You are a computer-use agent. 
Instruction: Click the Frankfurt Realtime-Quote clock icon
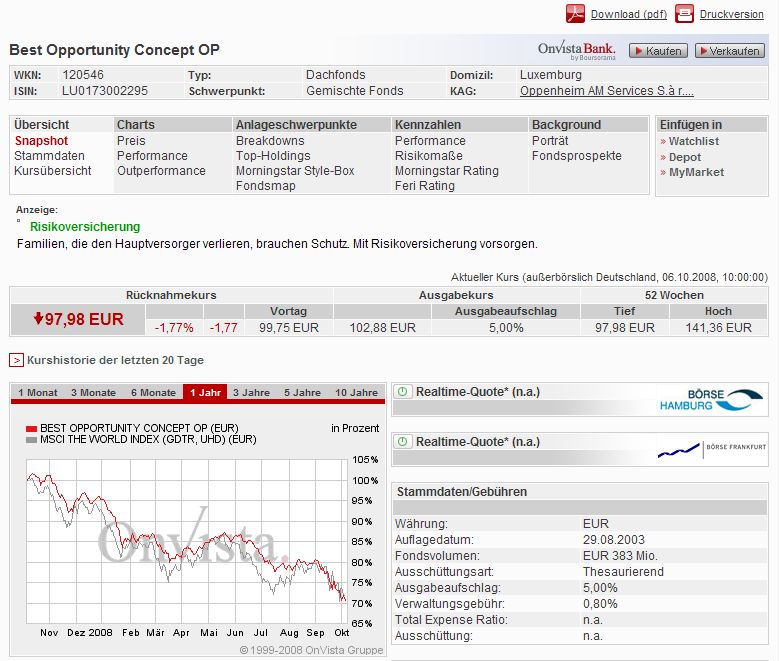click(x=403, y=441)
